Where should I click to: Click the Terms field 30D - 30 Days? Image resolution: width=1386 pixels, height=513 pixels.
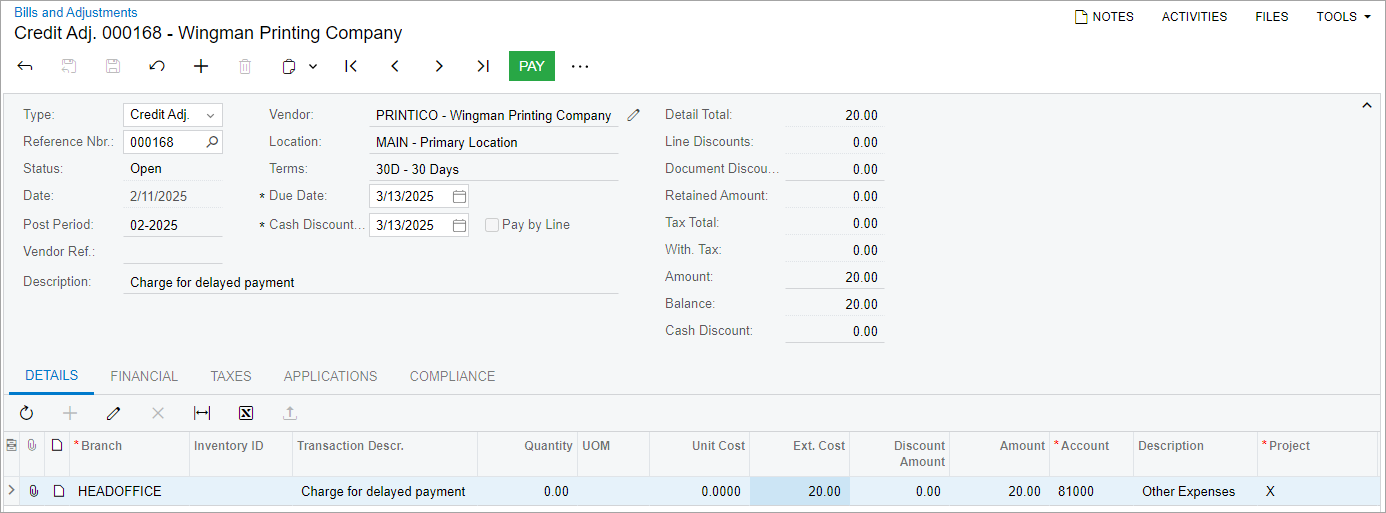click(494, 169)
